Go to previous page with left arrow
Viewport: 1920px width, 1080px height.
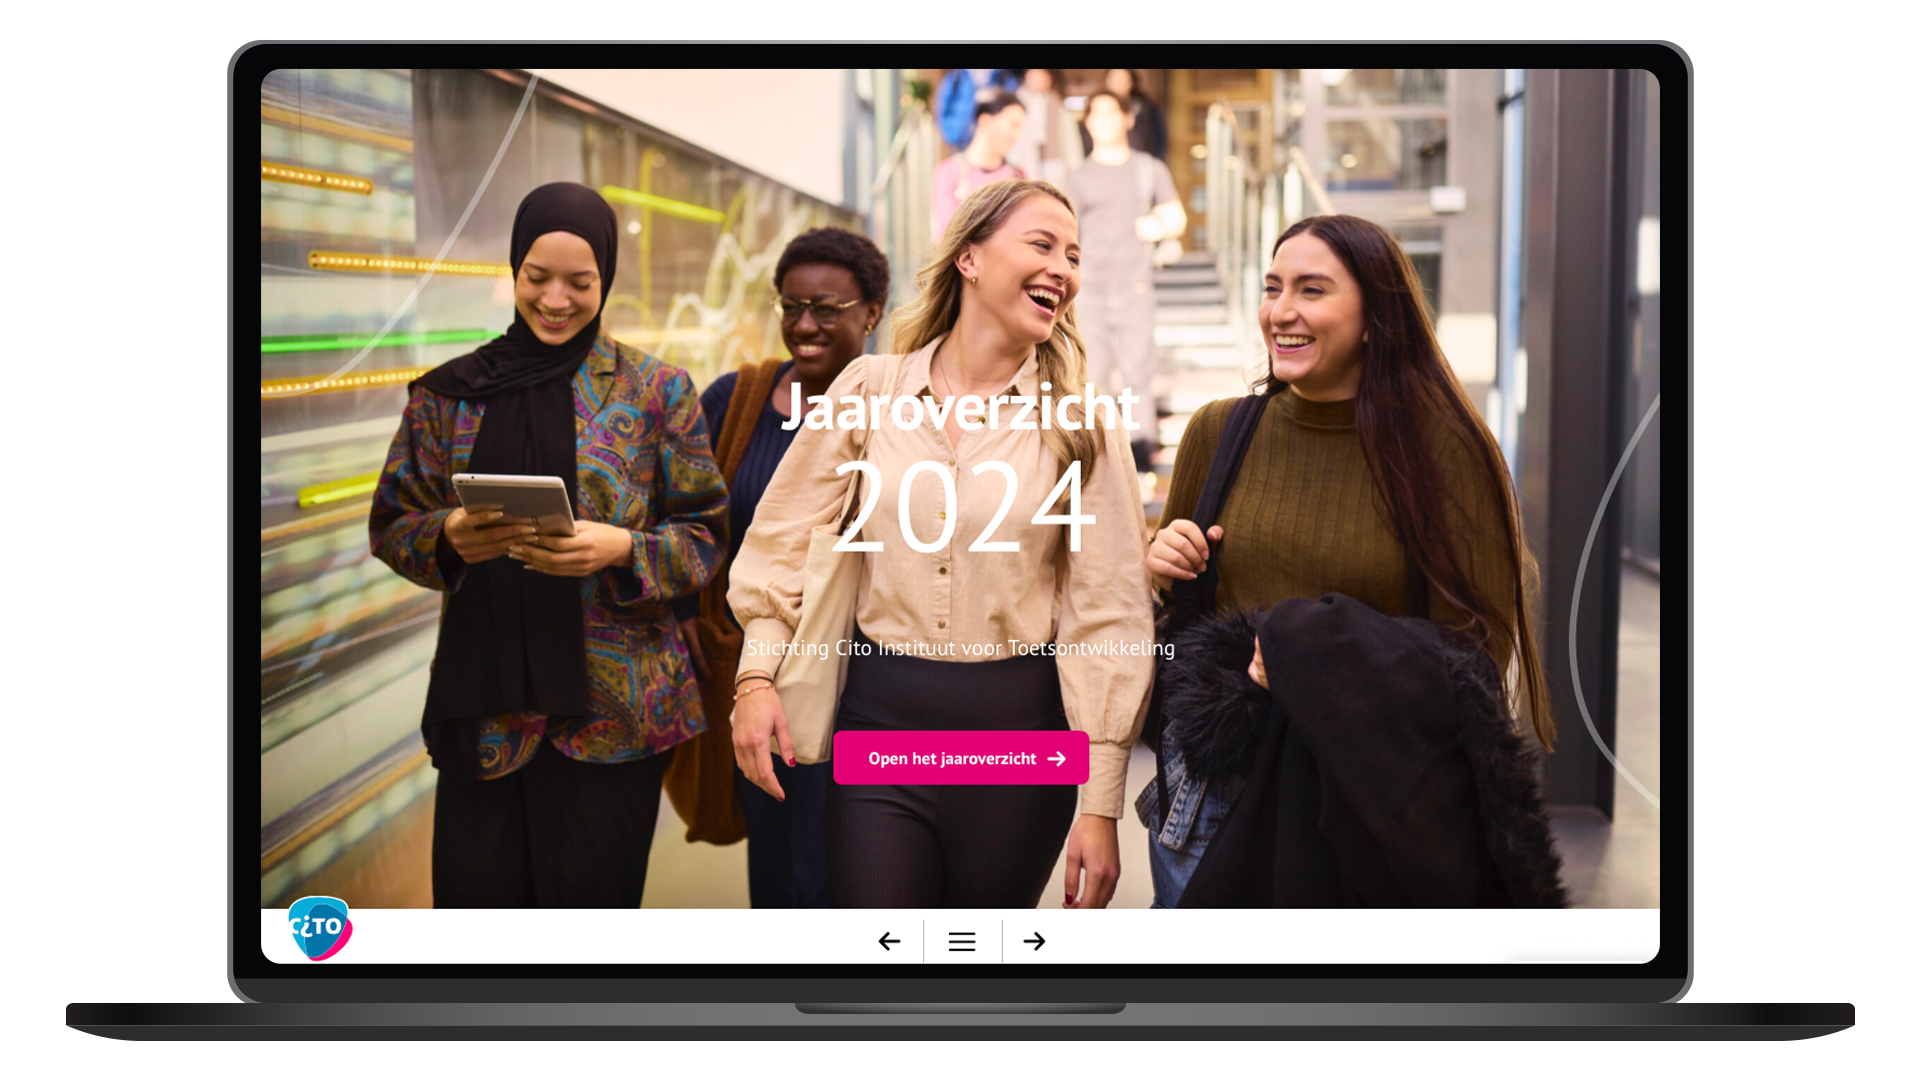(x=889, y=941)
